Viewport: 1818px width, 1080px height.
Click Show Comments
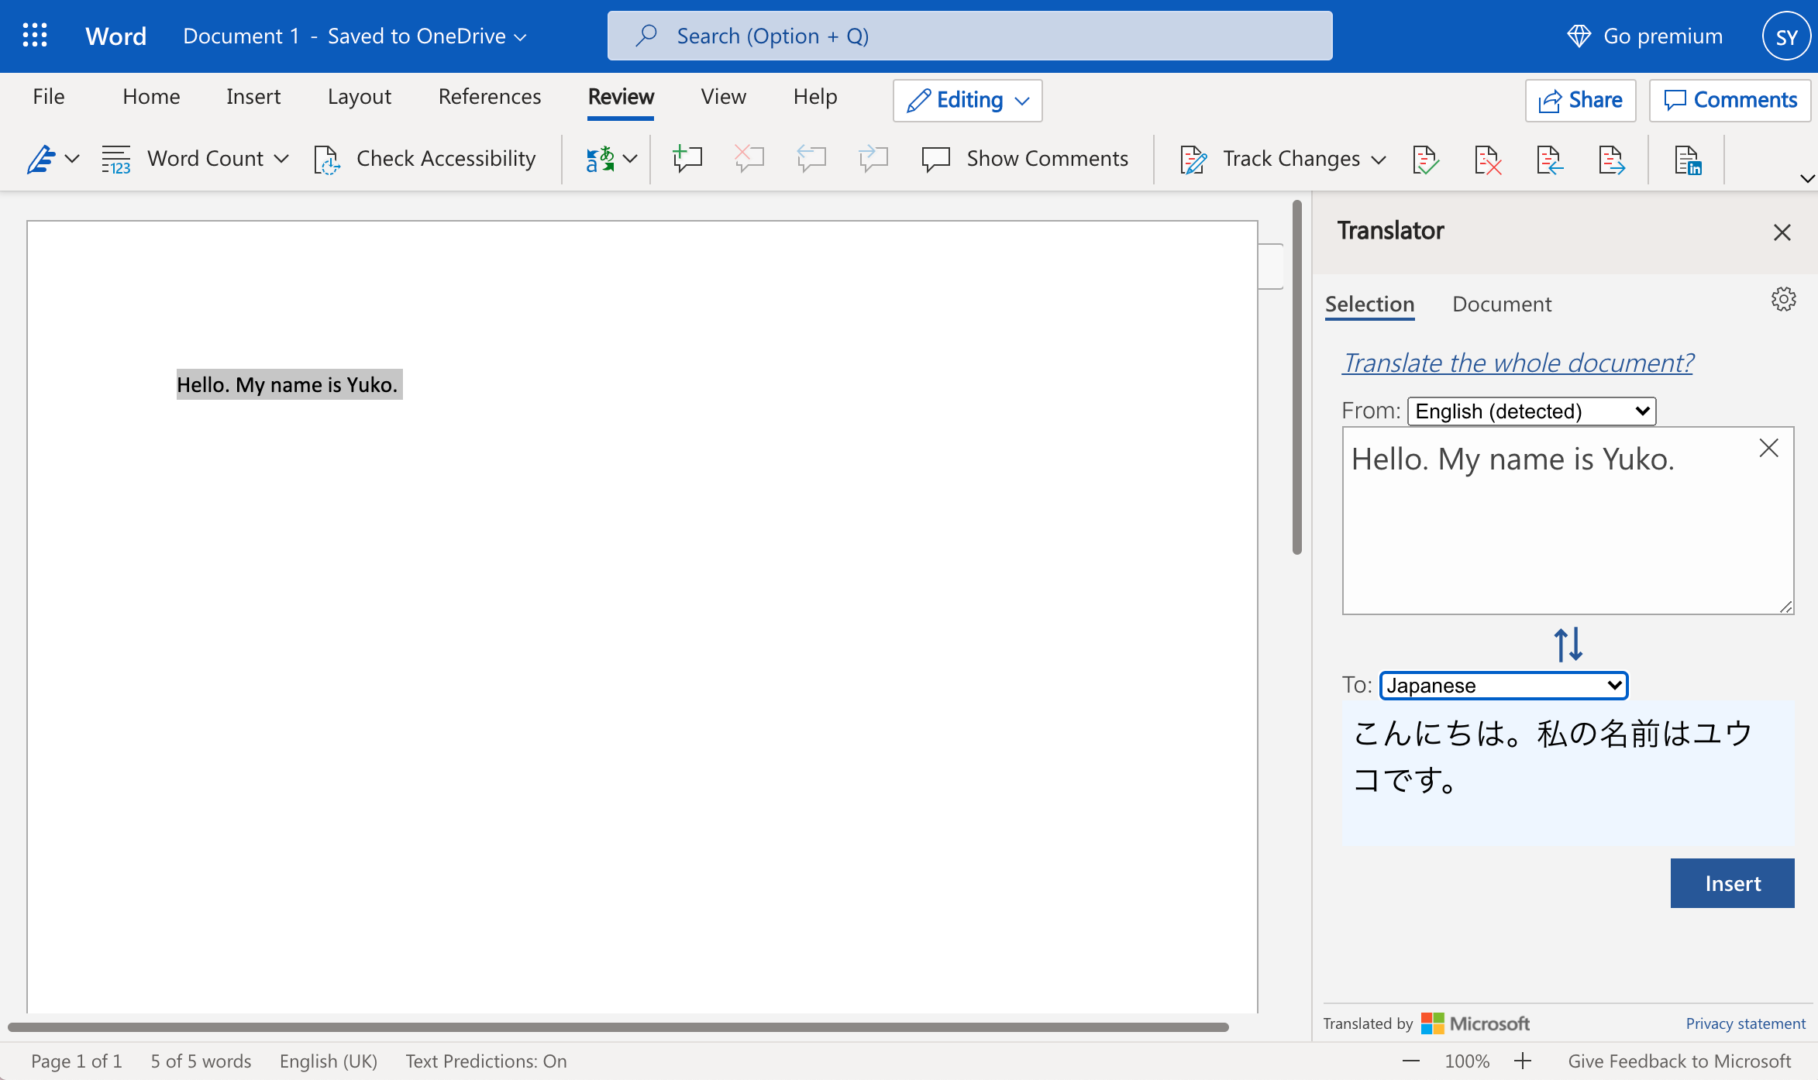click(1025, 159)
